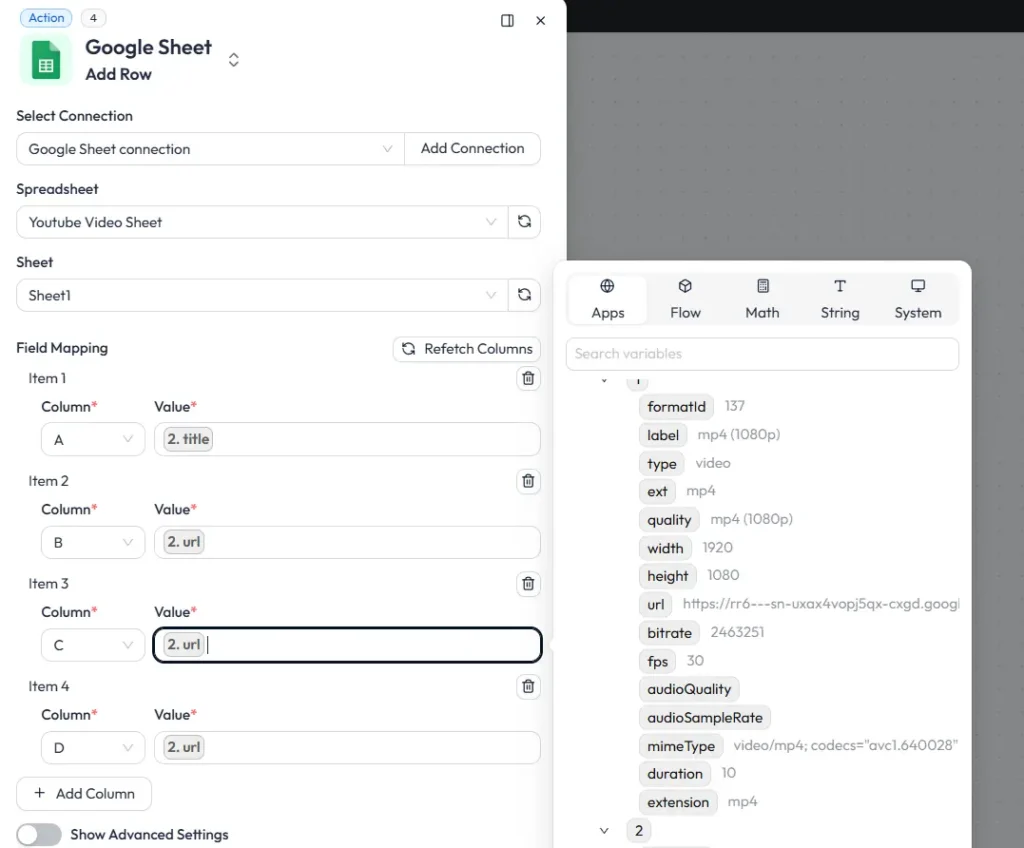
Task: Click inside the Search variables field
Action: (762, 354)
